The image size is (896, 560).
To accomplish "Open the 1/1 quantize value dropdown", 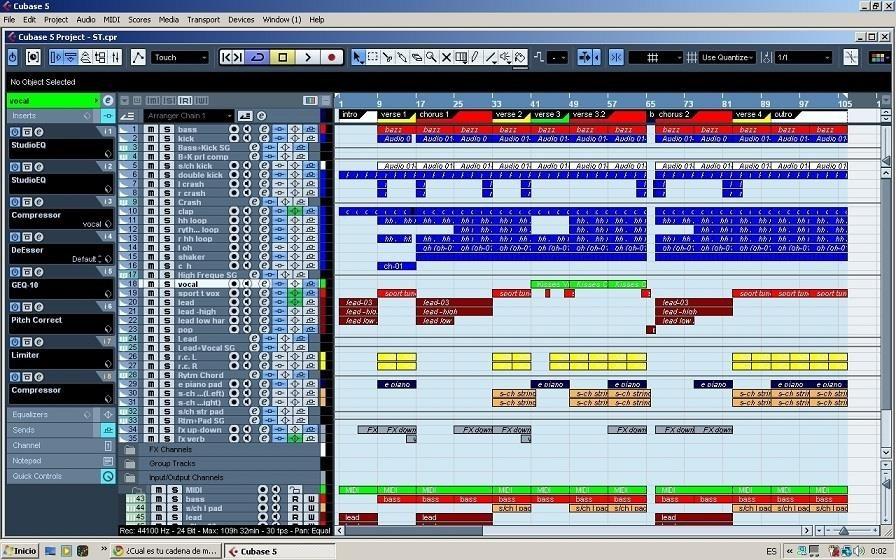I will [x=803, y=57].
